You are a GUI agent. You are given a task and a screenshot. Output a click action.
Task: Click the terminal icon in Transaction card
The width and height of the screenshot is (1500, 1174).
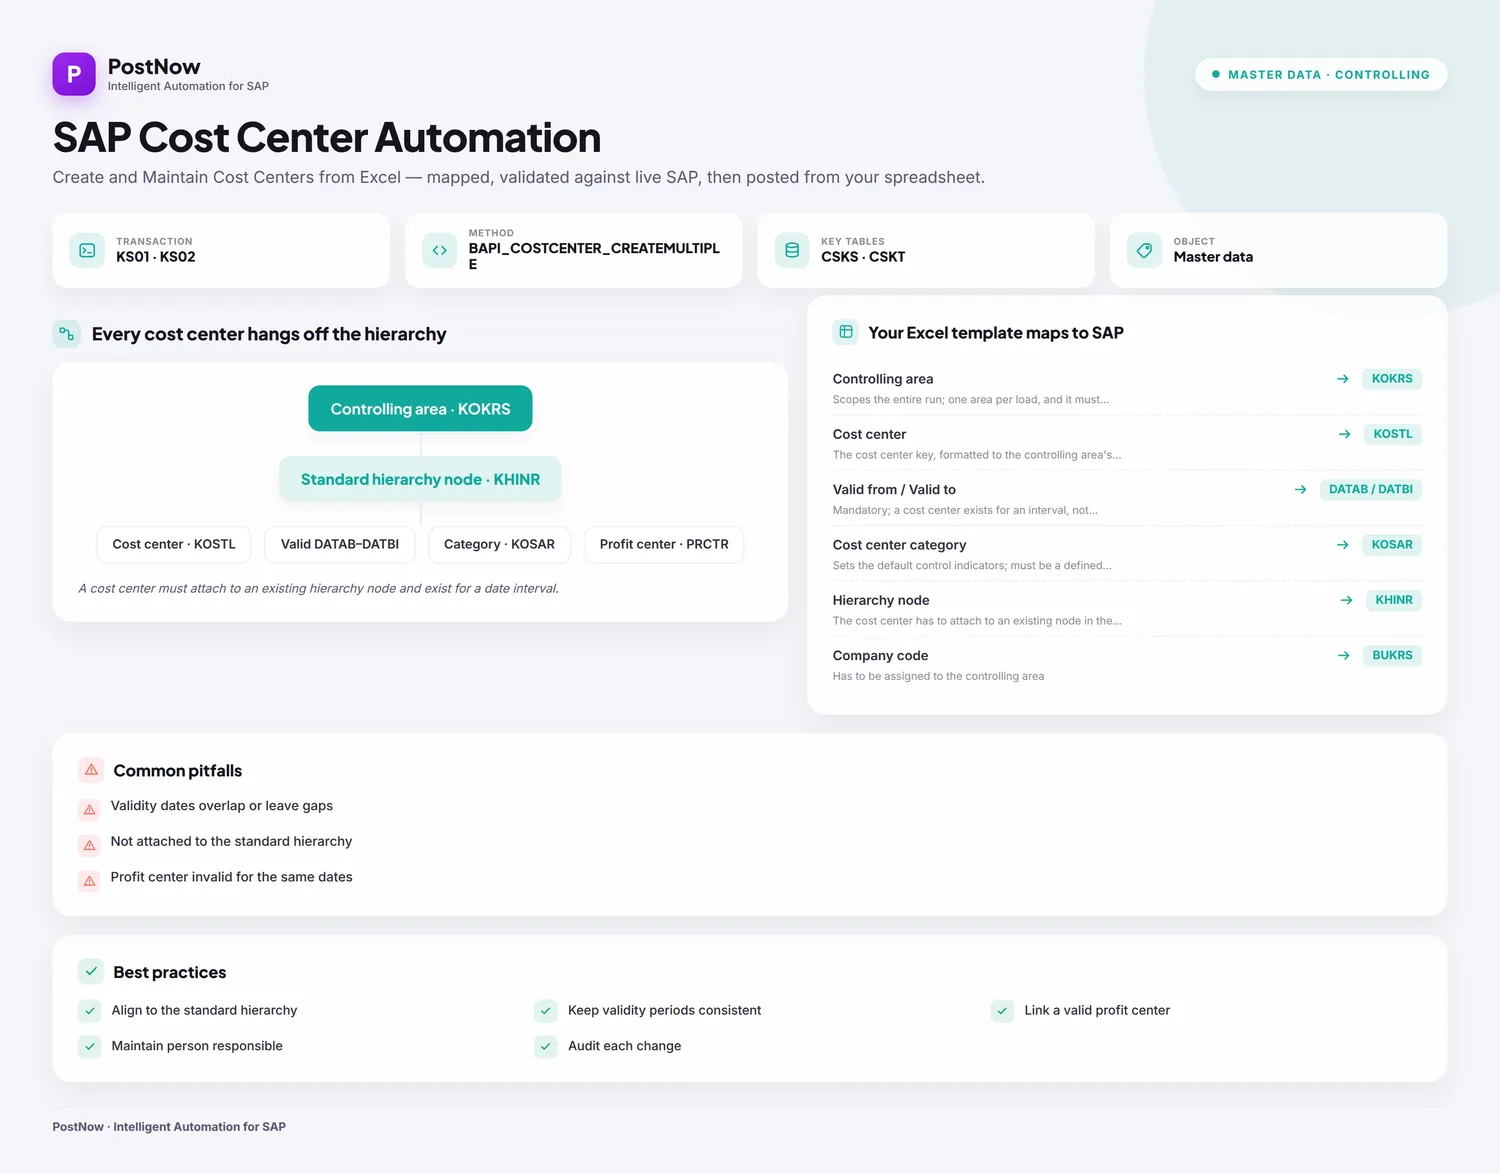87,250
